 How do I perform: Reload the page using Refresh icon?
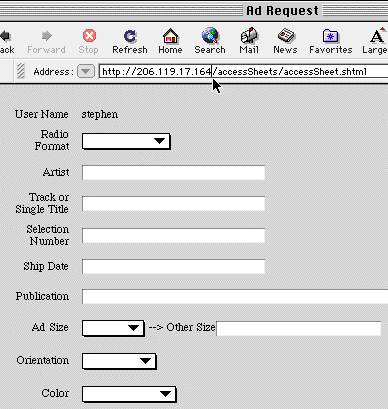[x=130, y=36]
